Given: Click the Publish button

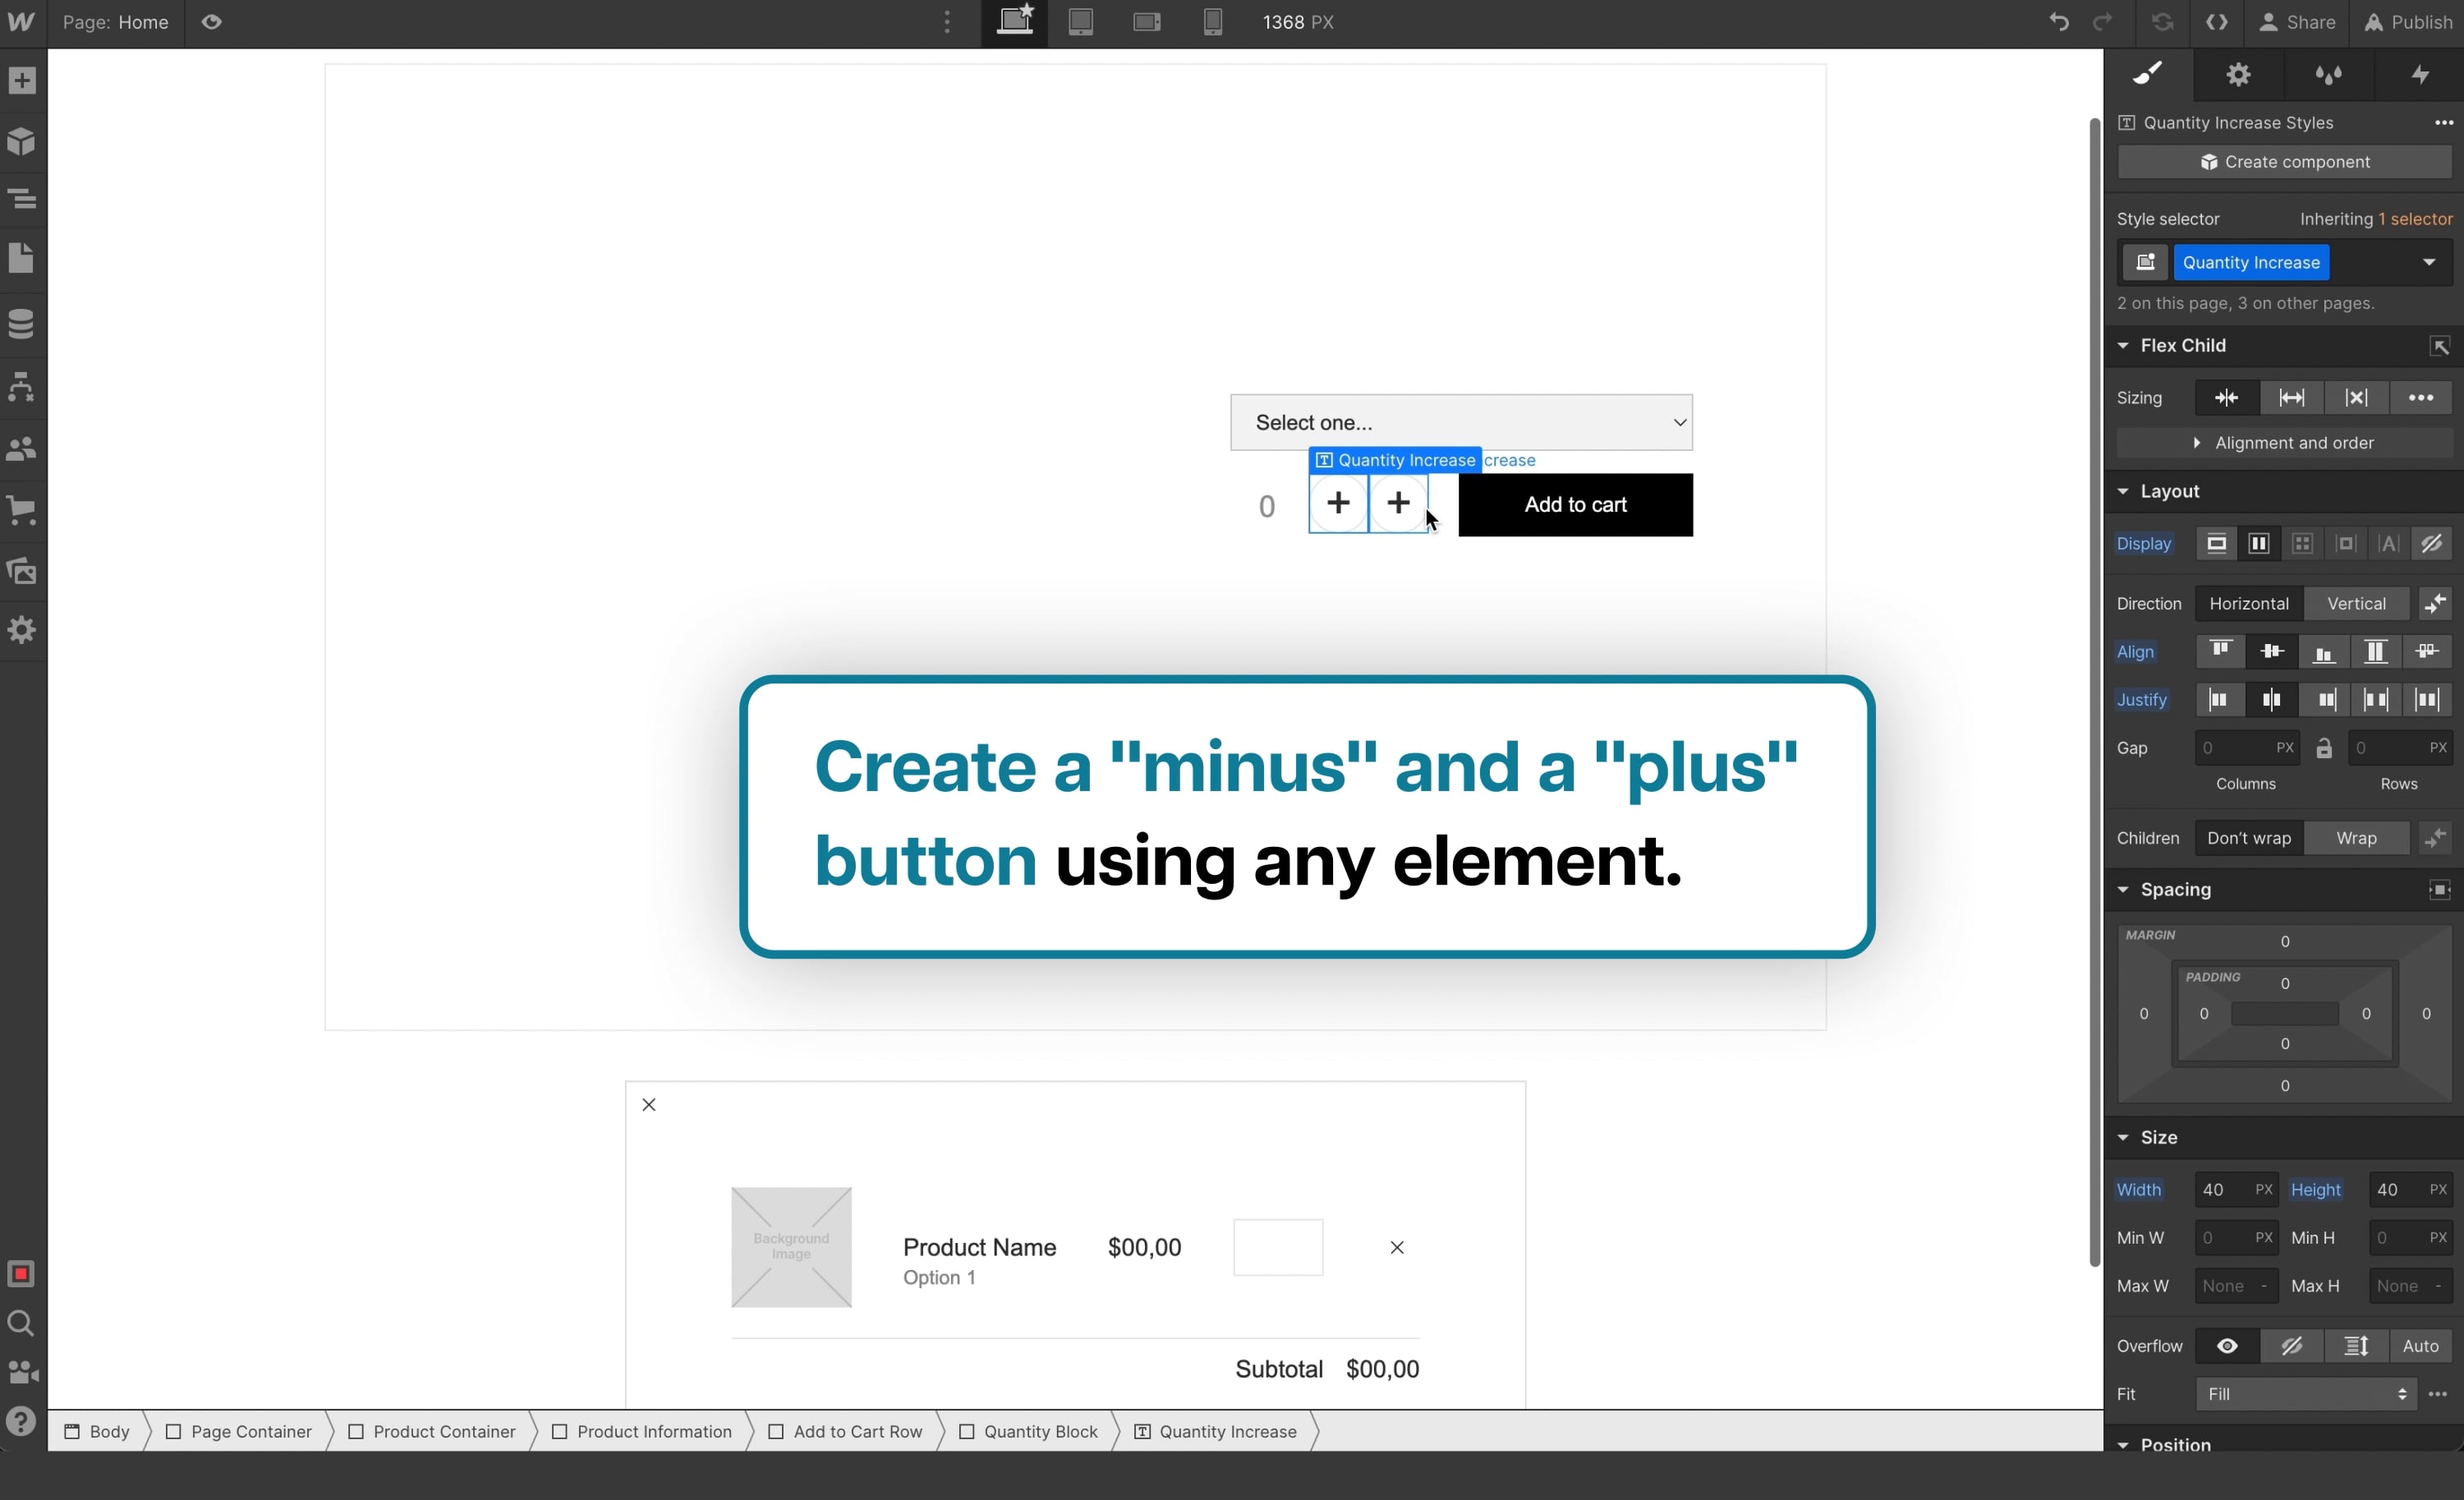Looking at the screenshot, I should [x=2408, y=22].
